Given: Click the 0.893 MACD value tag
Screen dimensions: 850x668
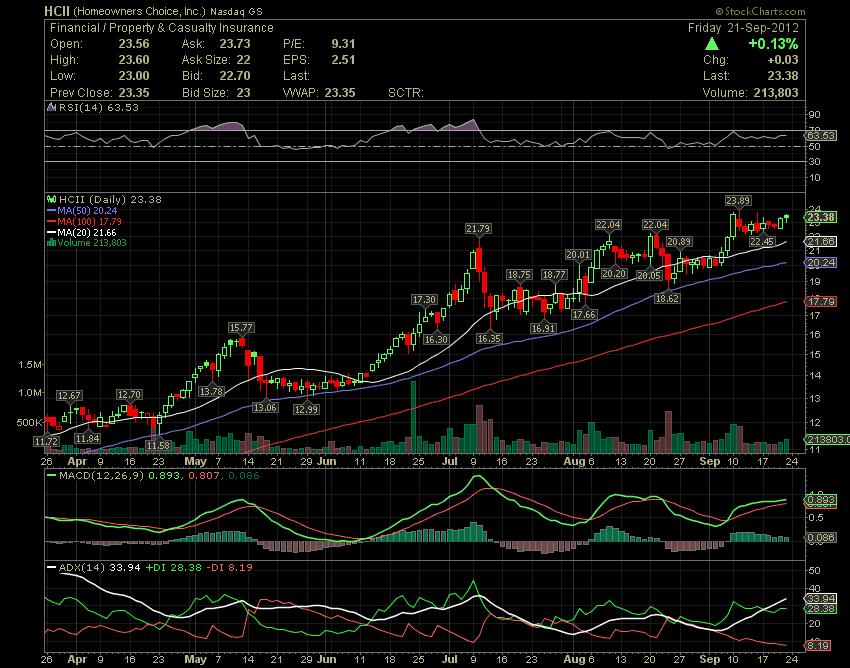Looking at the screenshot, I should (821, 500).
